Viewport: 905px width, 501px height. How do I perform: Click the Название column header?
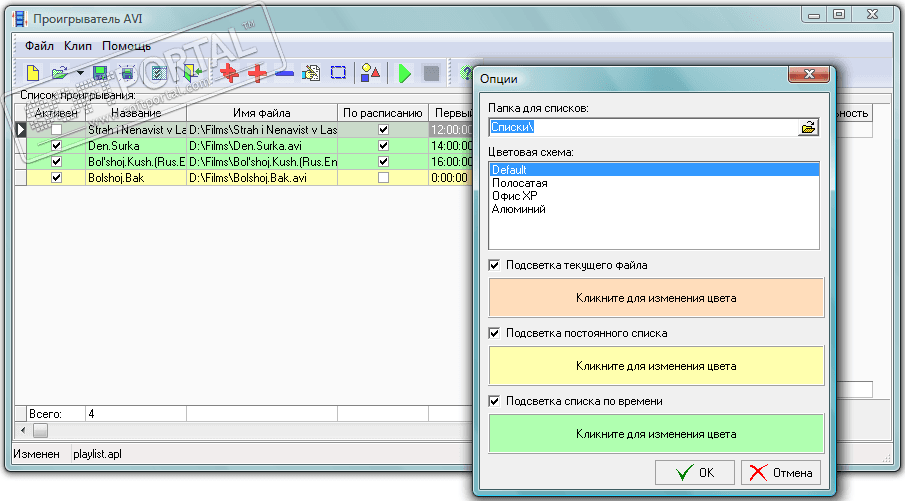click(136, 113)
